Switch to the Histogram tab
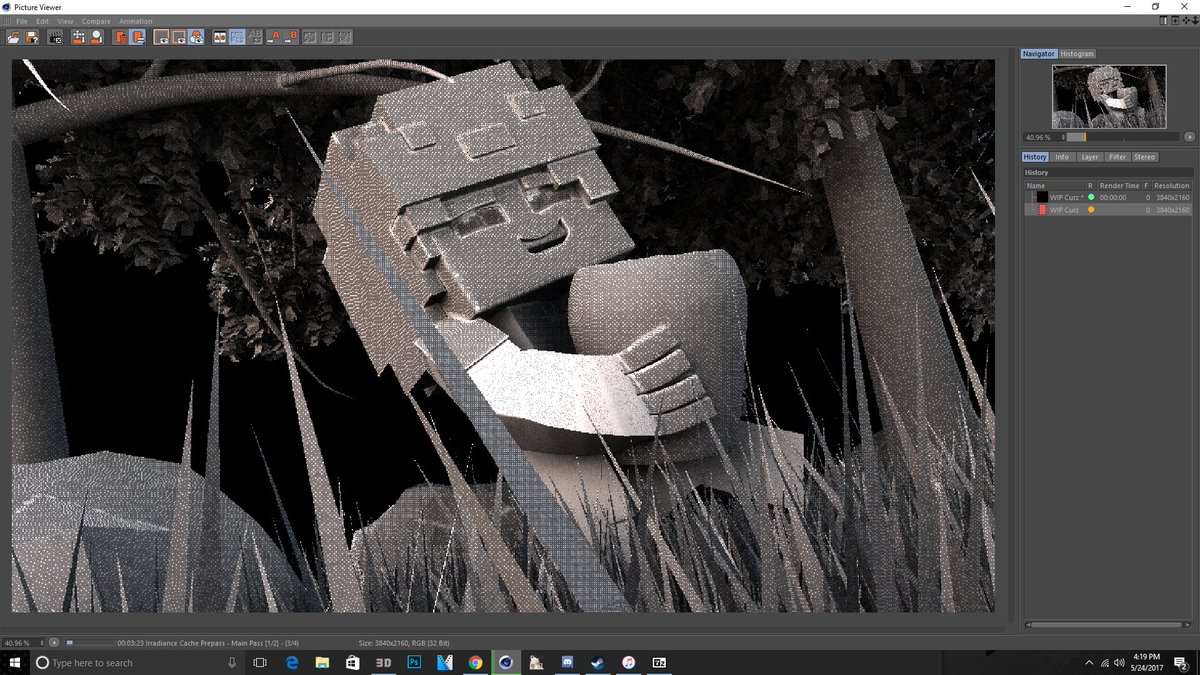 pos(1077,54)
